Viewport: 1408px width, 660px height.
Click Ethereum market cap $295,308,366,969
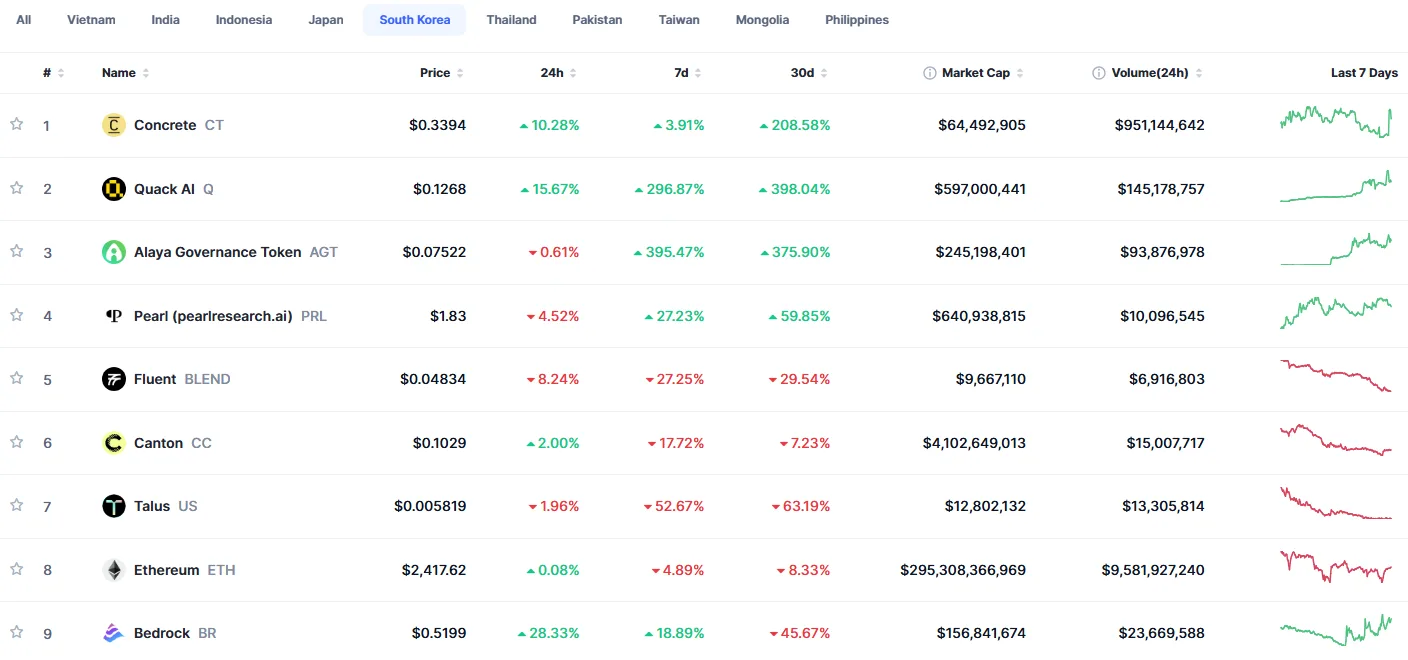[x=963, y=570]
